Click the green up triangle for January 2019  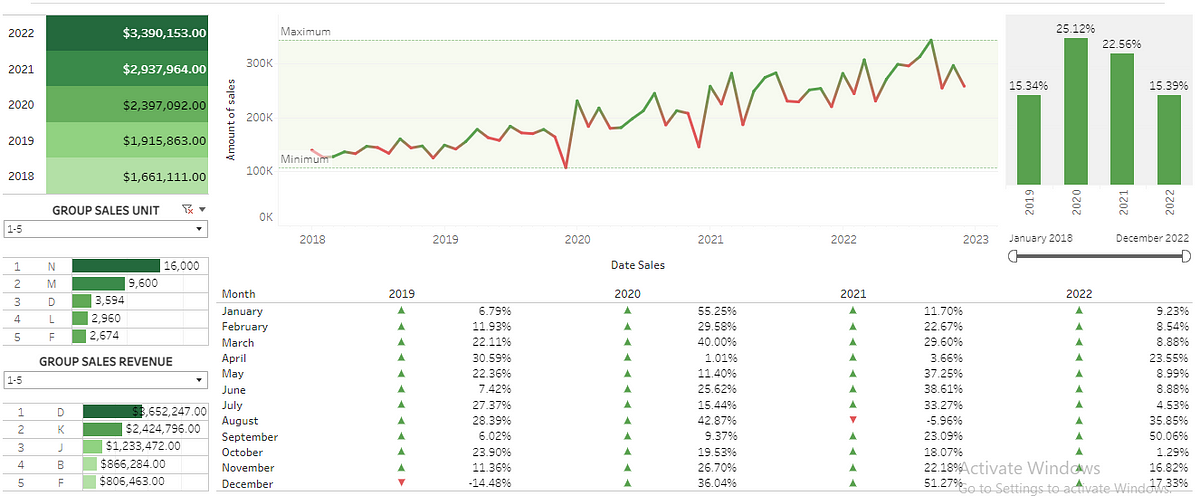click(402, 310)
